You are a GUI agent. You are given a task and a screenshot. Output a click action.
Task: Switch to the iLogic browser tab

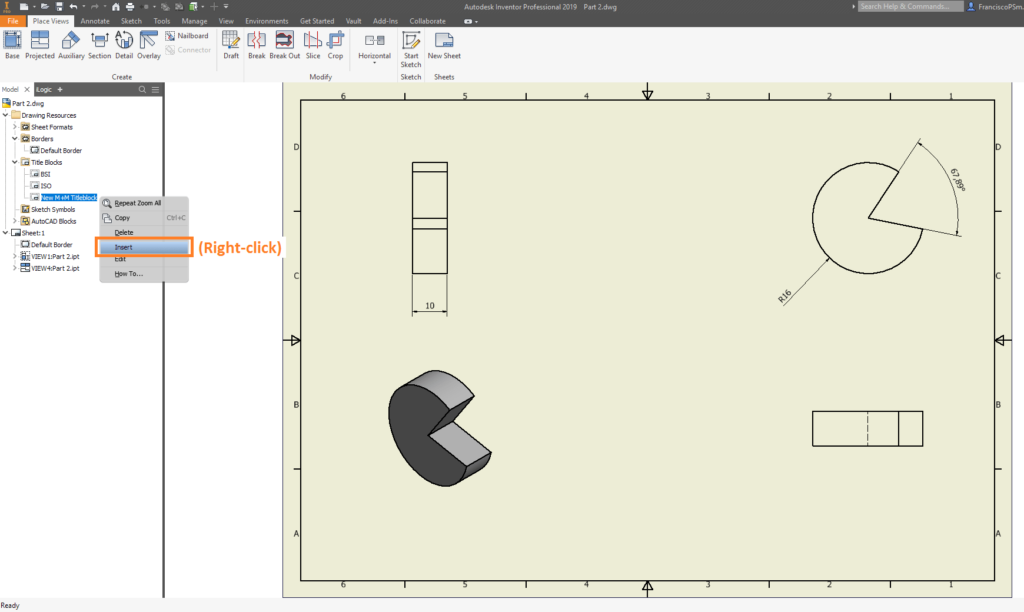pyautogui.click(x=44, y=89)
